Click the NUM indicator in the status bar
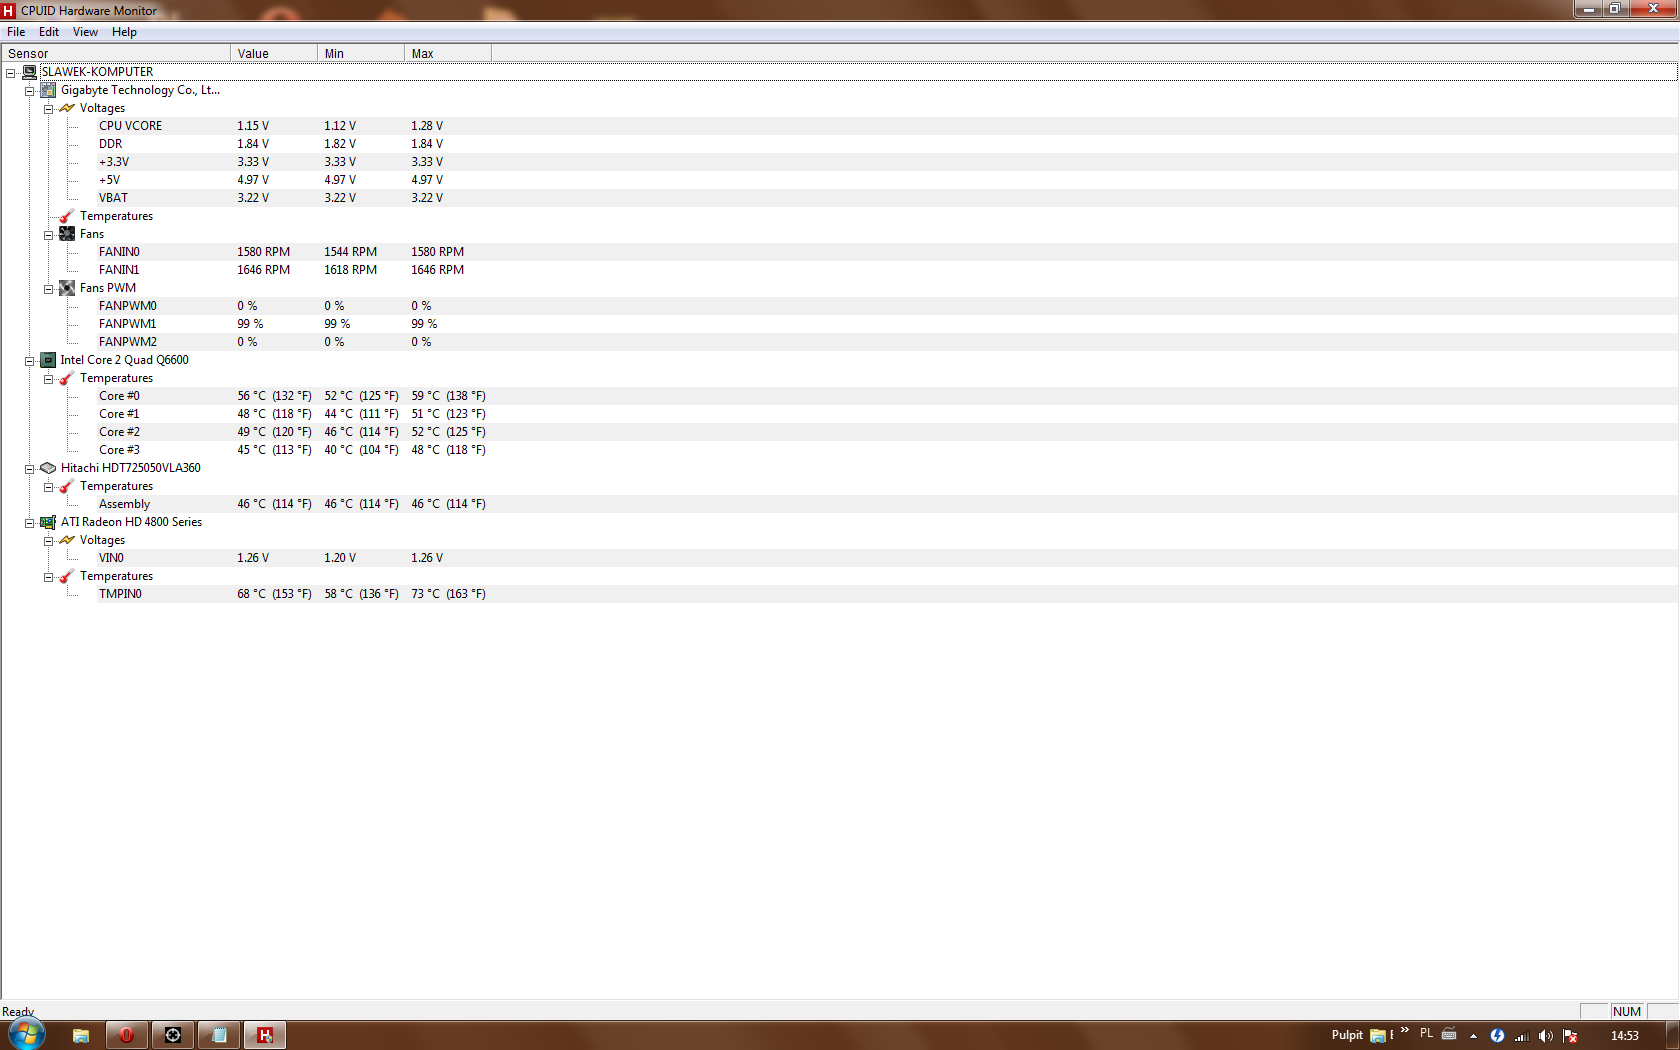Screen dimensions: 1680x1050 point(1627,1011)
